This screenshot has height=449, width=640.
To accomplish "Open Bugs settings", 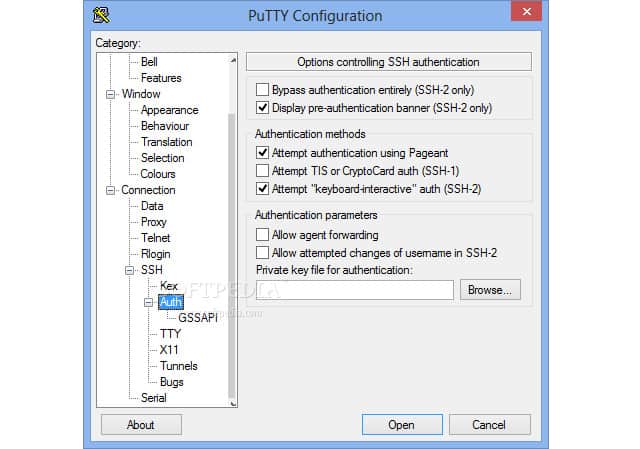I will 172,382.
